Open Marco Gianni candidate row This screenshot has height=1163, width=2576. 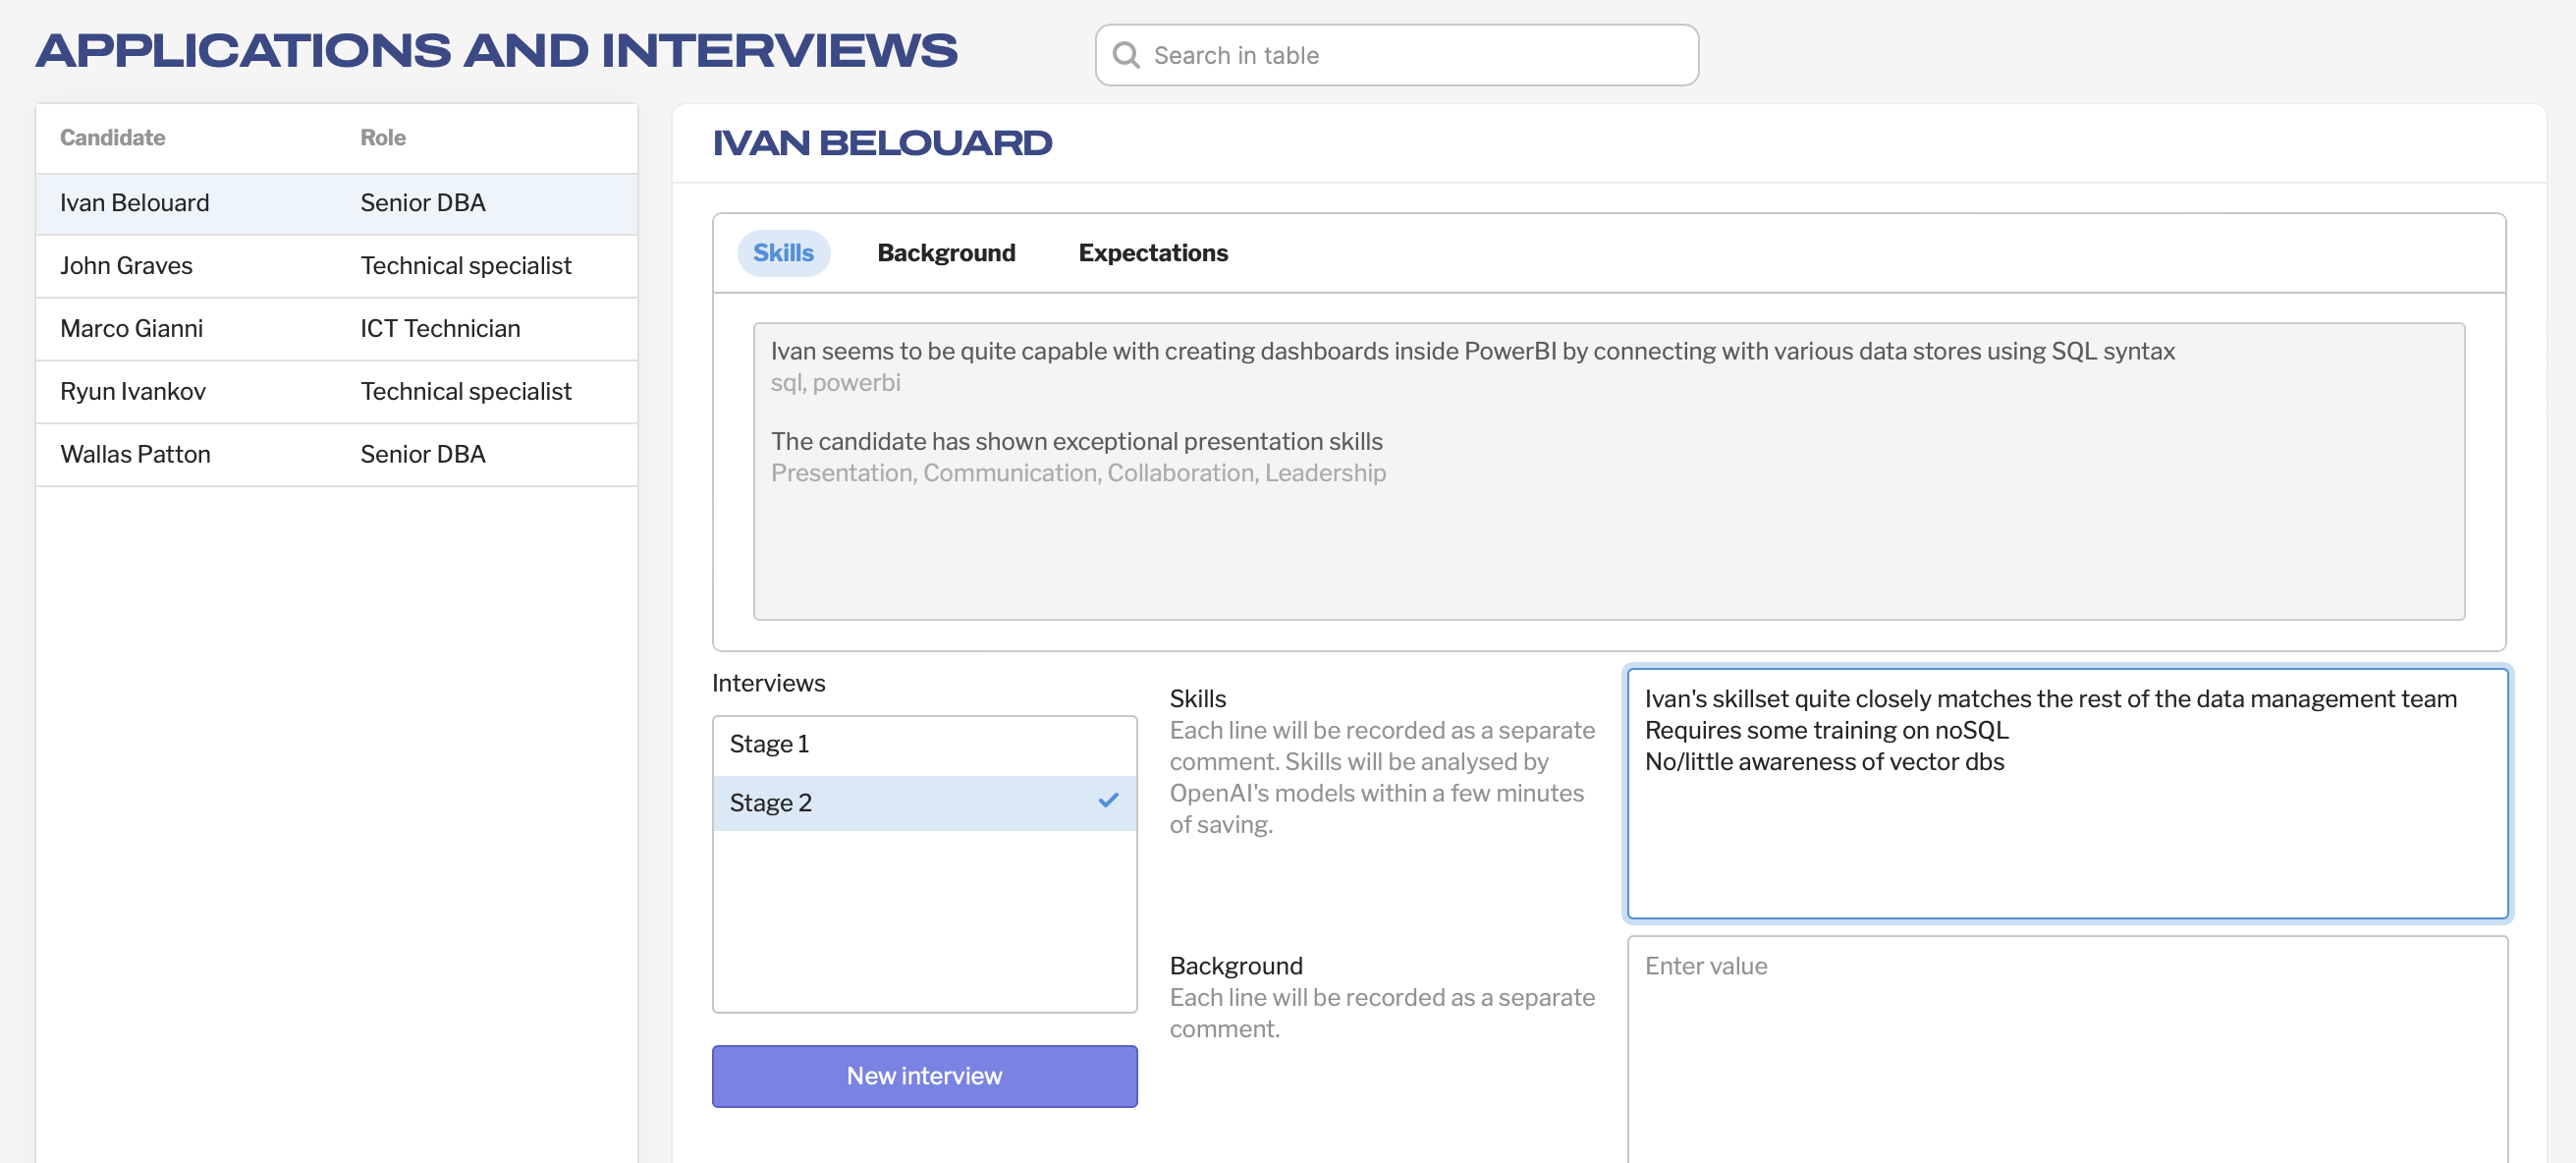pyautogui.click(x=336, y=329)
